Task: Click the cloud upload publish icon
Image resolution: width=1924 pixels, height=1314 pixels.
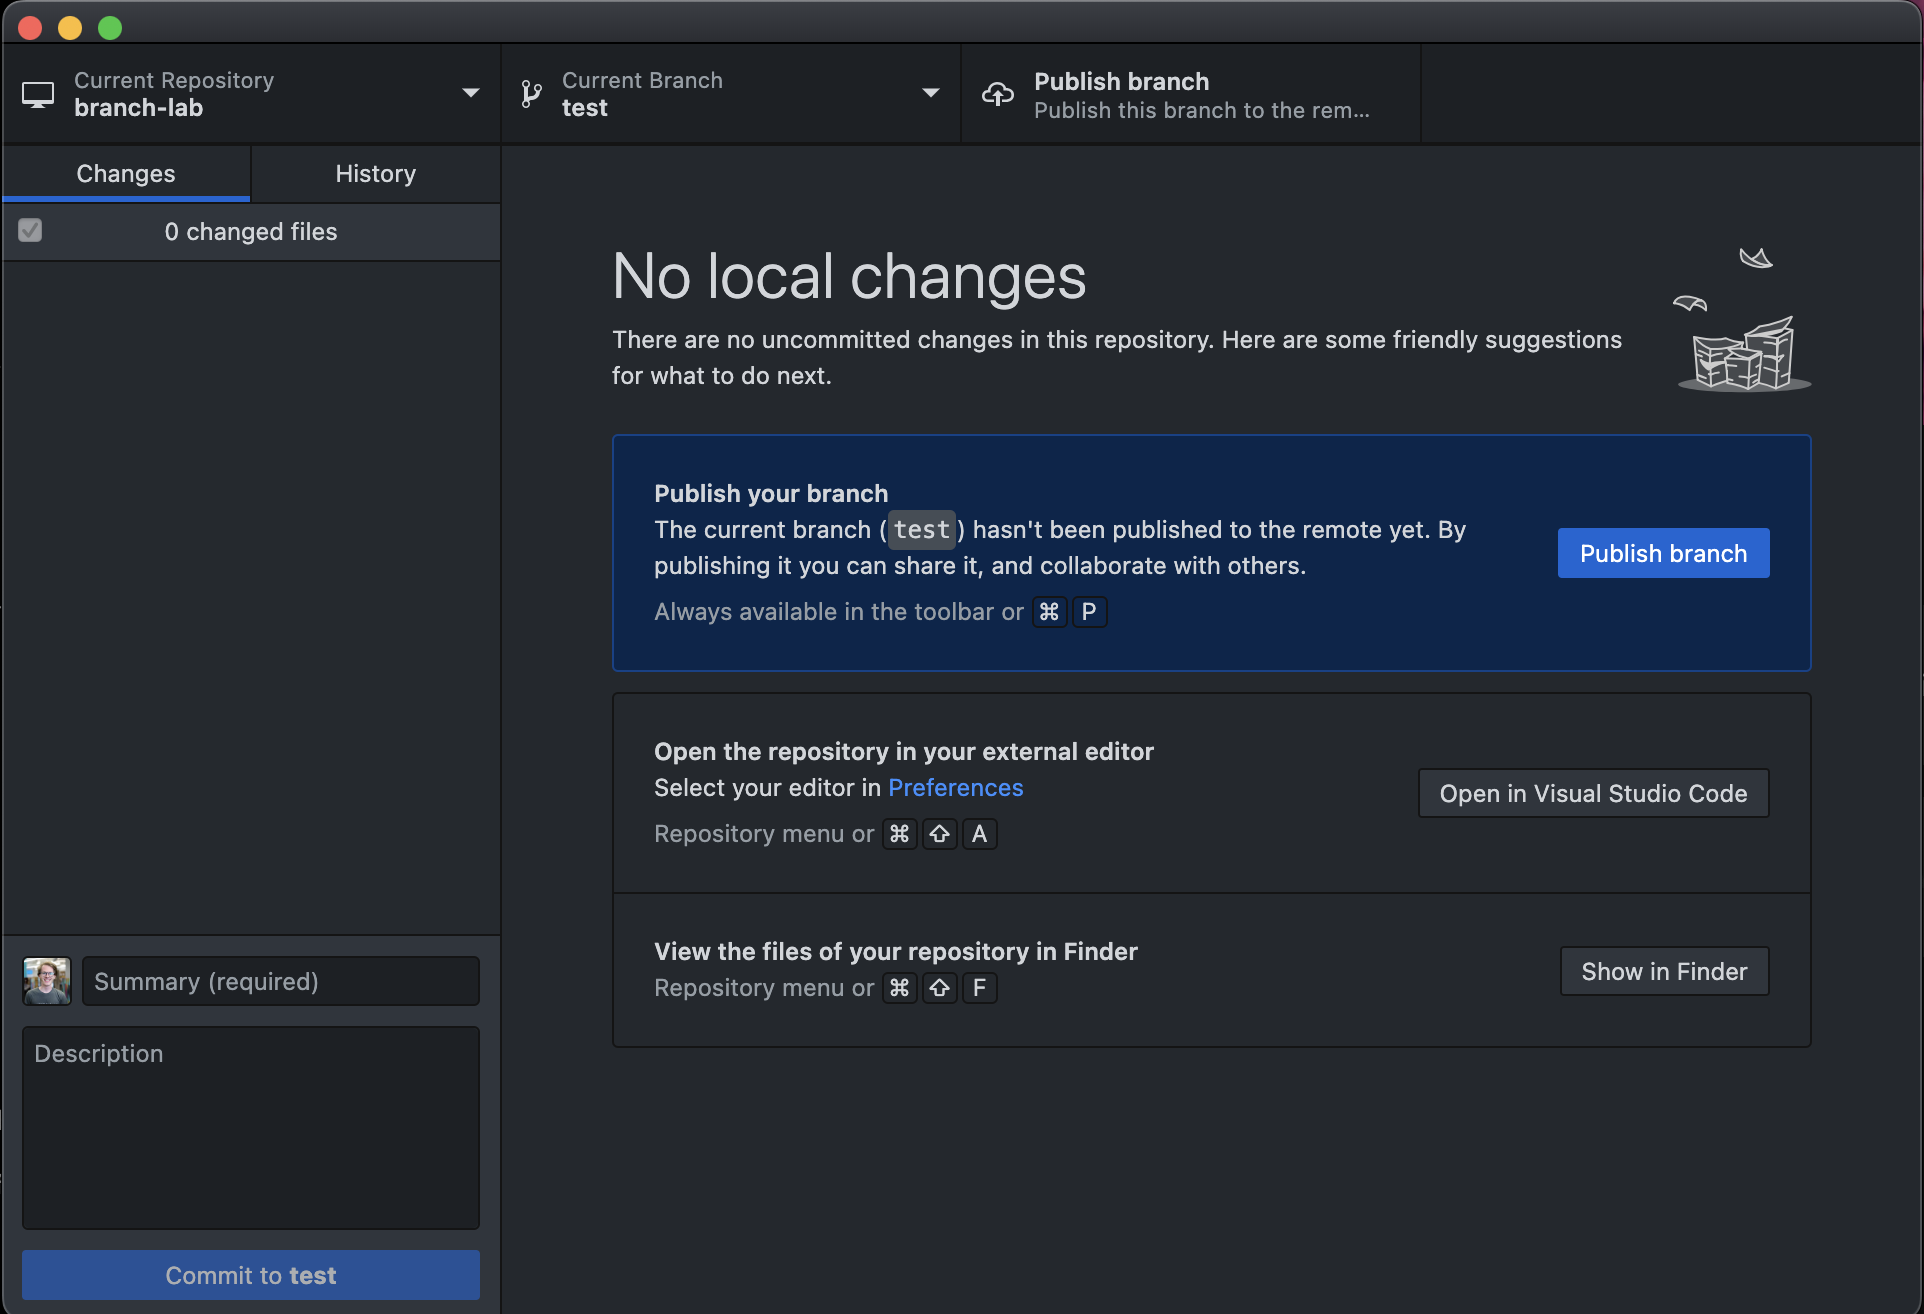Action: 997,94
